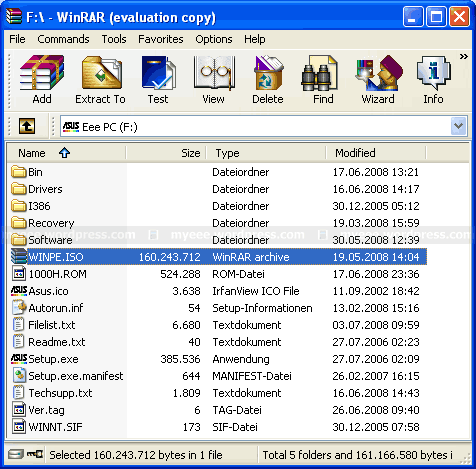Select the I386 folder icon
Viewport: 476px width, 469px height.
coord(18,206)
